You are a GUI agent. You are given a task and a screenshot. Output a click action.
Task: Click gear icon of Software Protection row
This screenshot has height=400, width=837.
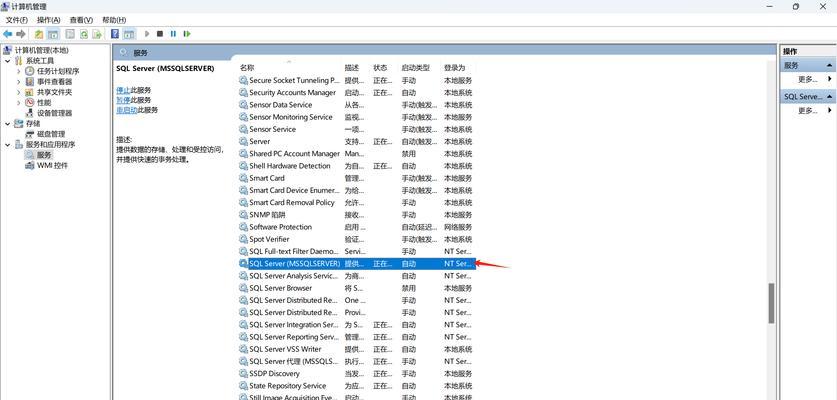(243, 227)
